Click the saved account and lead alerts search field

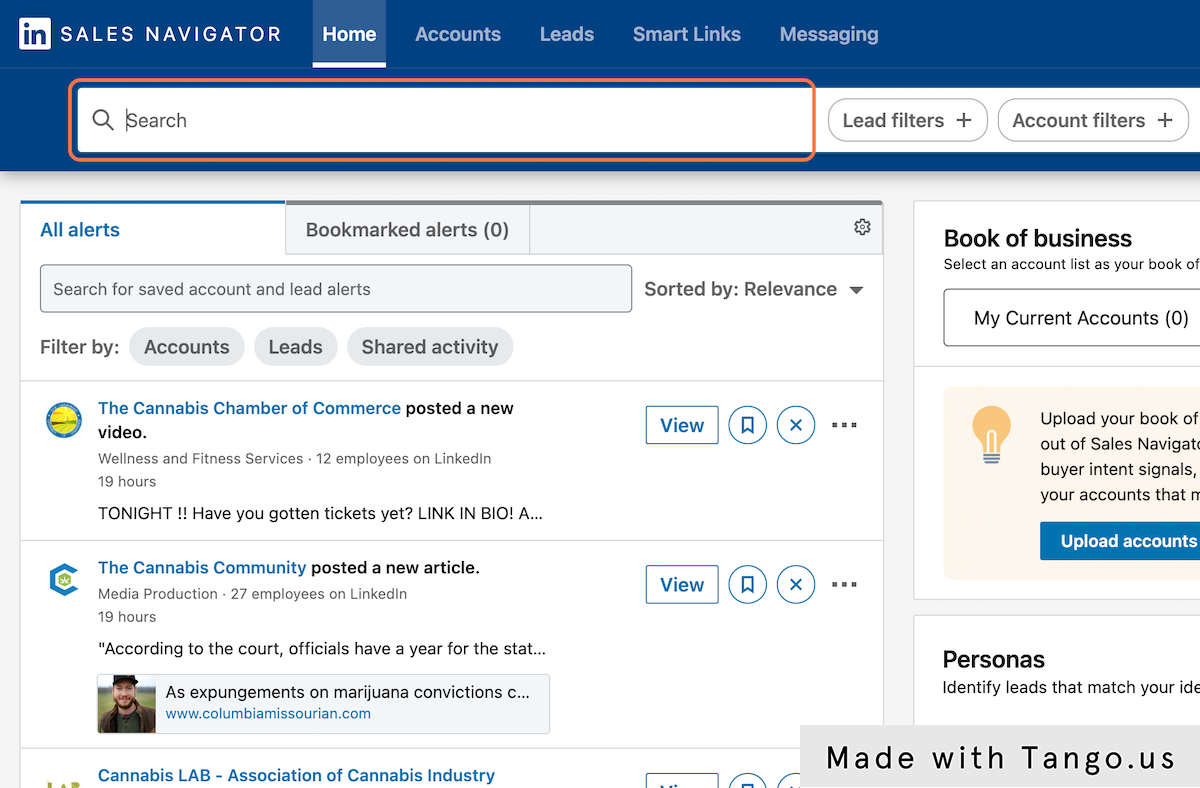click(x=336, y=289)
